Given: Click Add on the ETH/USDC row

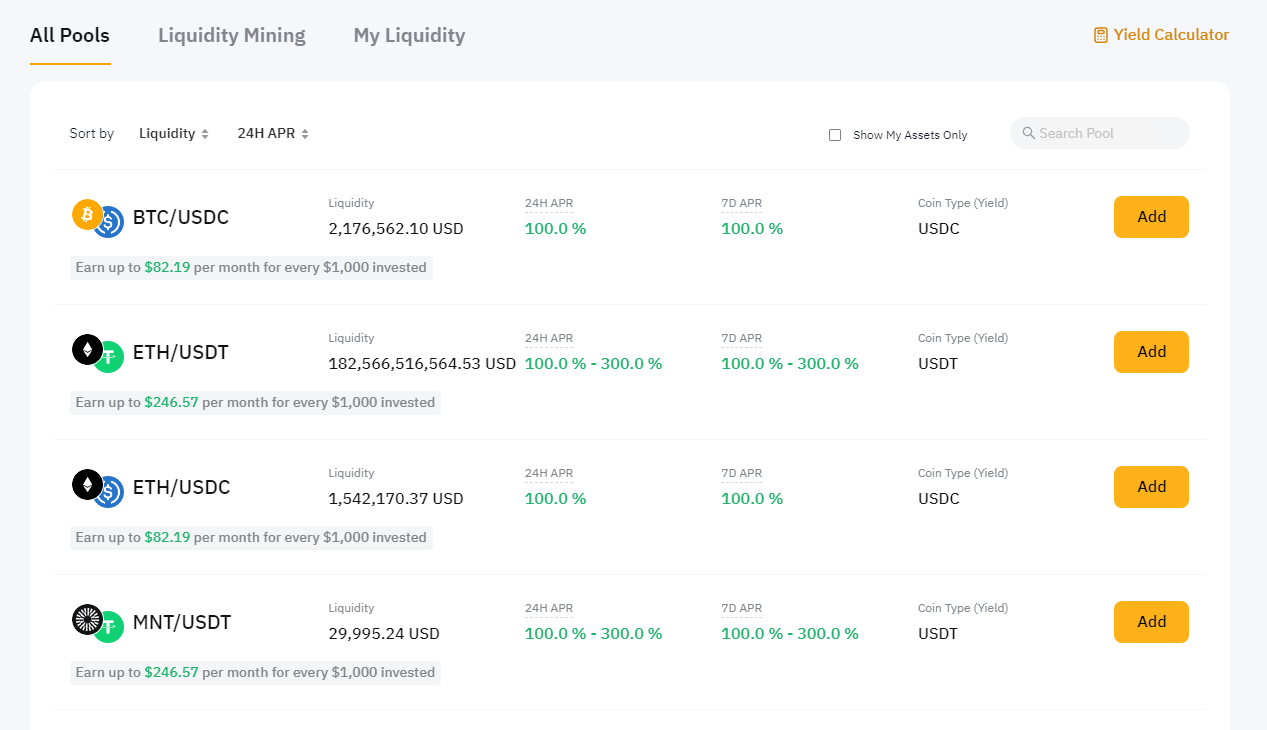Looking at the screenshot, I should pos(1151,487).
